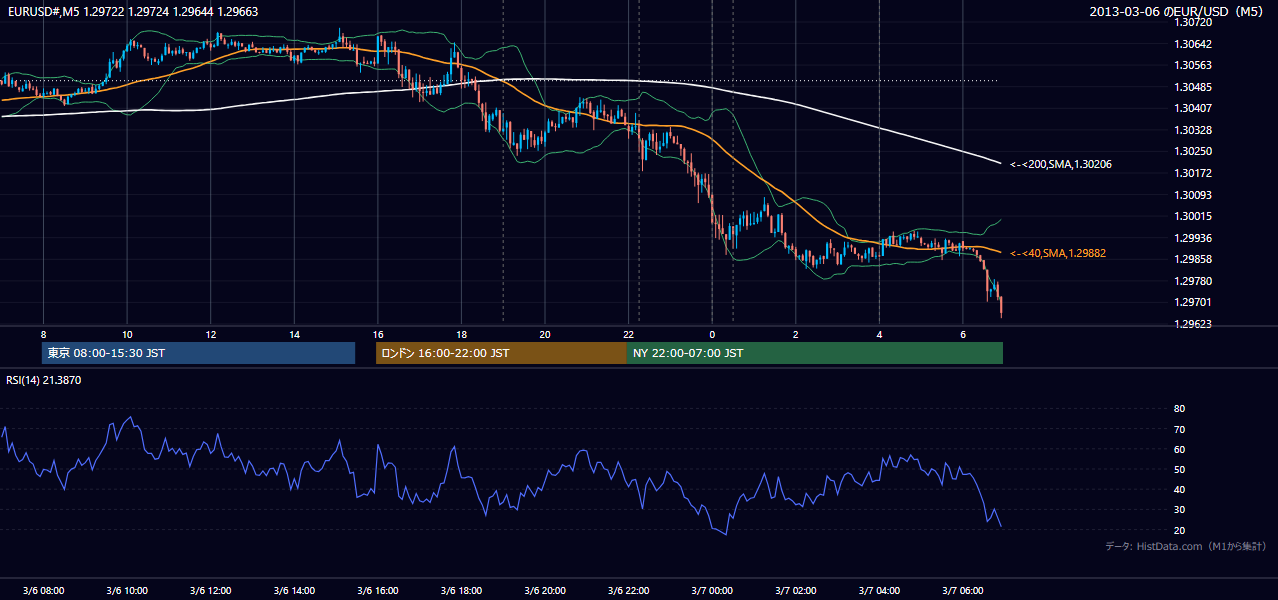
Task: Click price axis value 1.30642
Action: [x=1193, y=44]
